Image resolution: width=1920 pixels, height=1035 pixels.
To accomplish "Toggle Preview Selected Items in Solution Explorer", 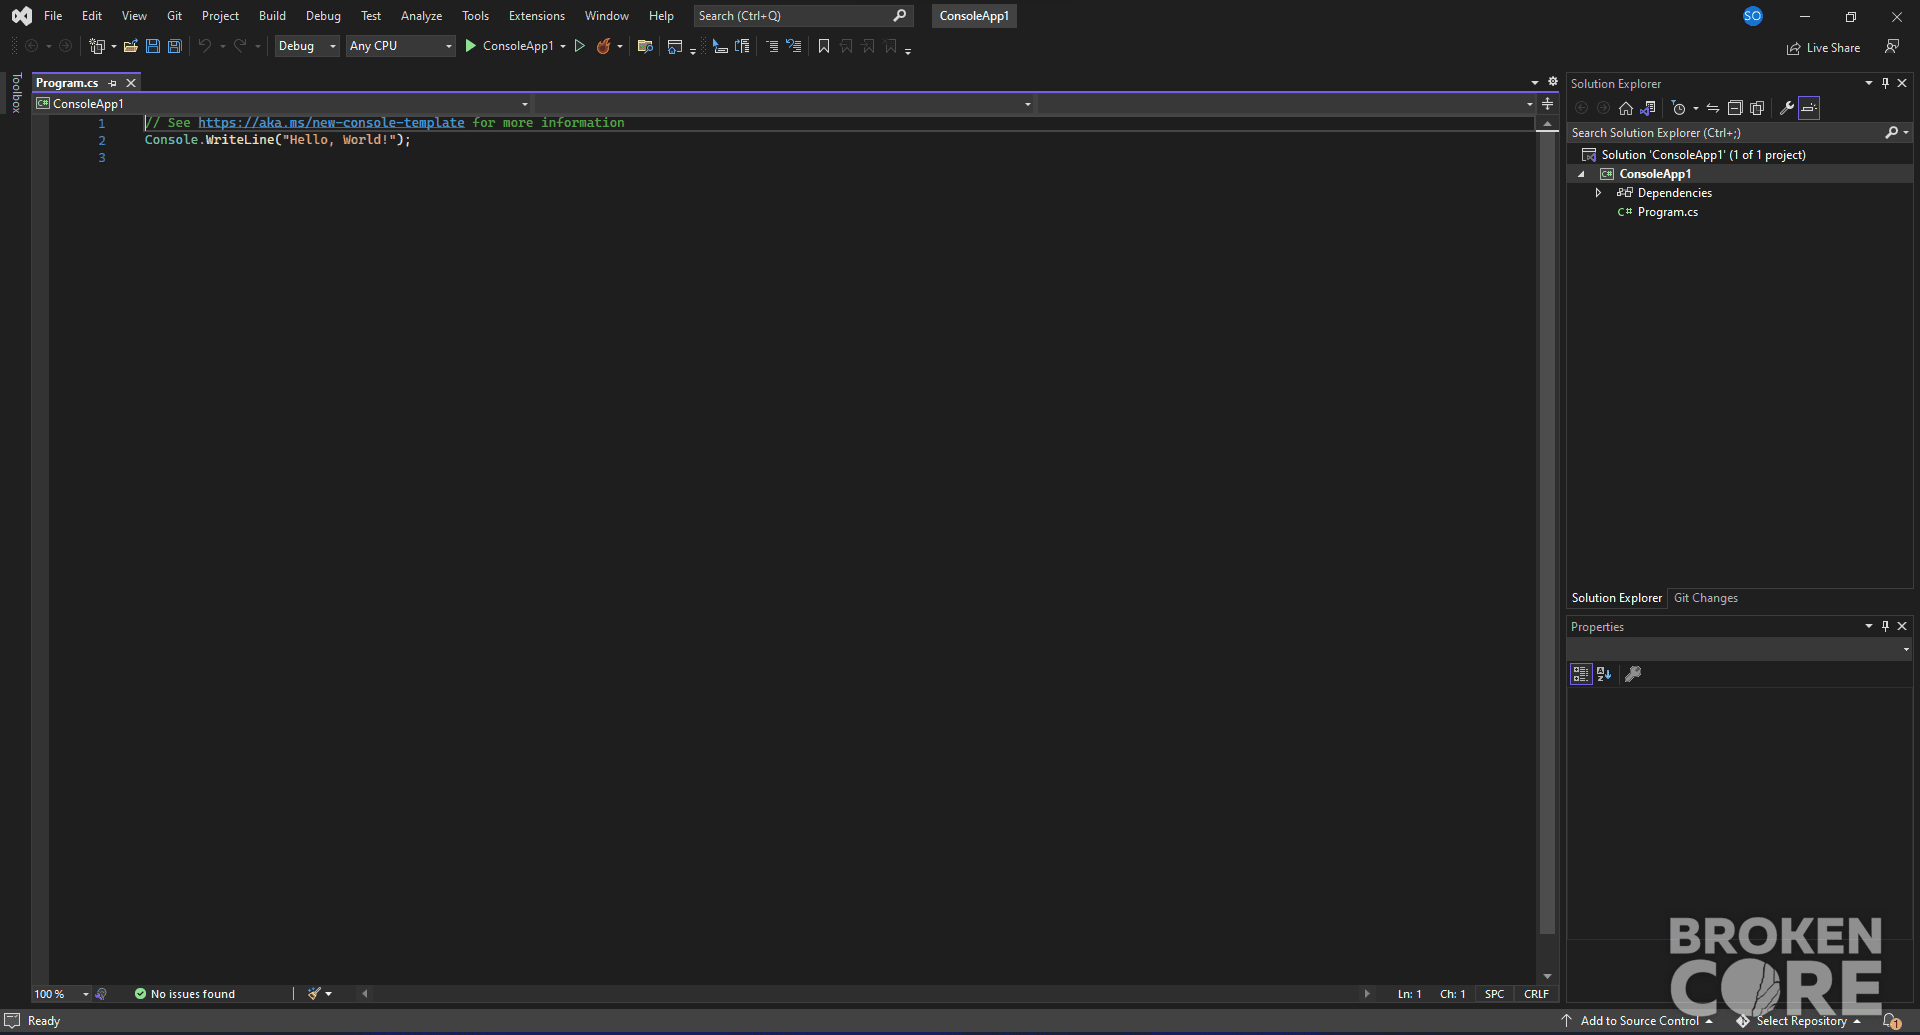I will coord(1809,108).
